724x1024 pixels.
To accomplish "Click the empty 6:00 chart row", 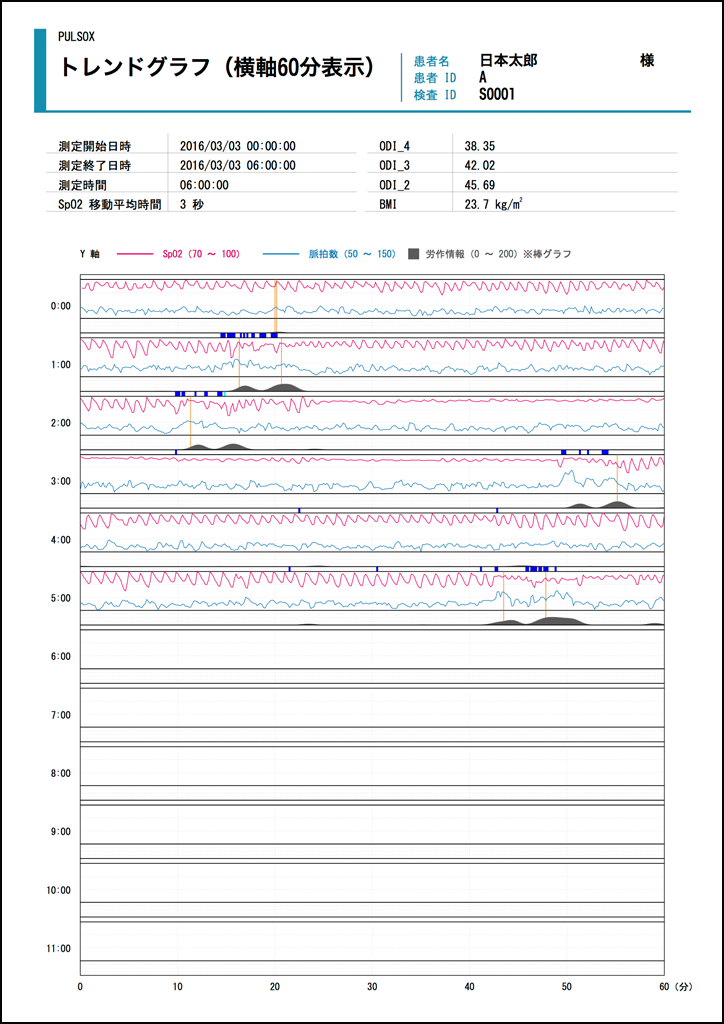I will 372,650.
